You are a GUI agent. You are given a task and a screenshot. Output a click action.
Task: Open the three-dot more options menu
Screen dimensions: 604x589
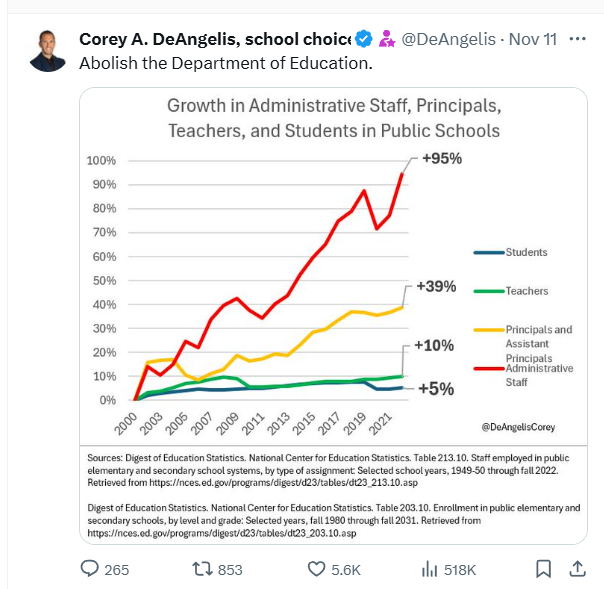click(x=577, y=40)
